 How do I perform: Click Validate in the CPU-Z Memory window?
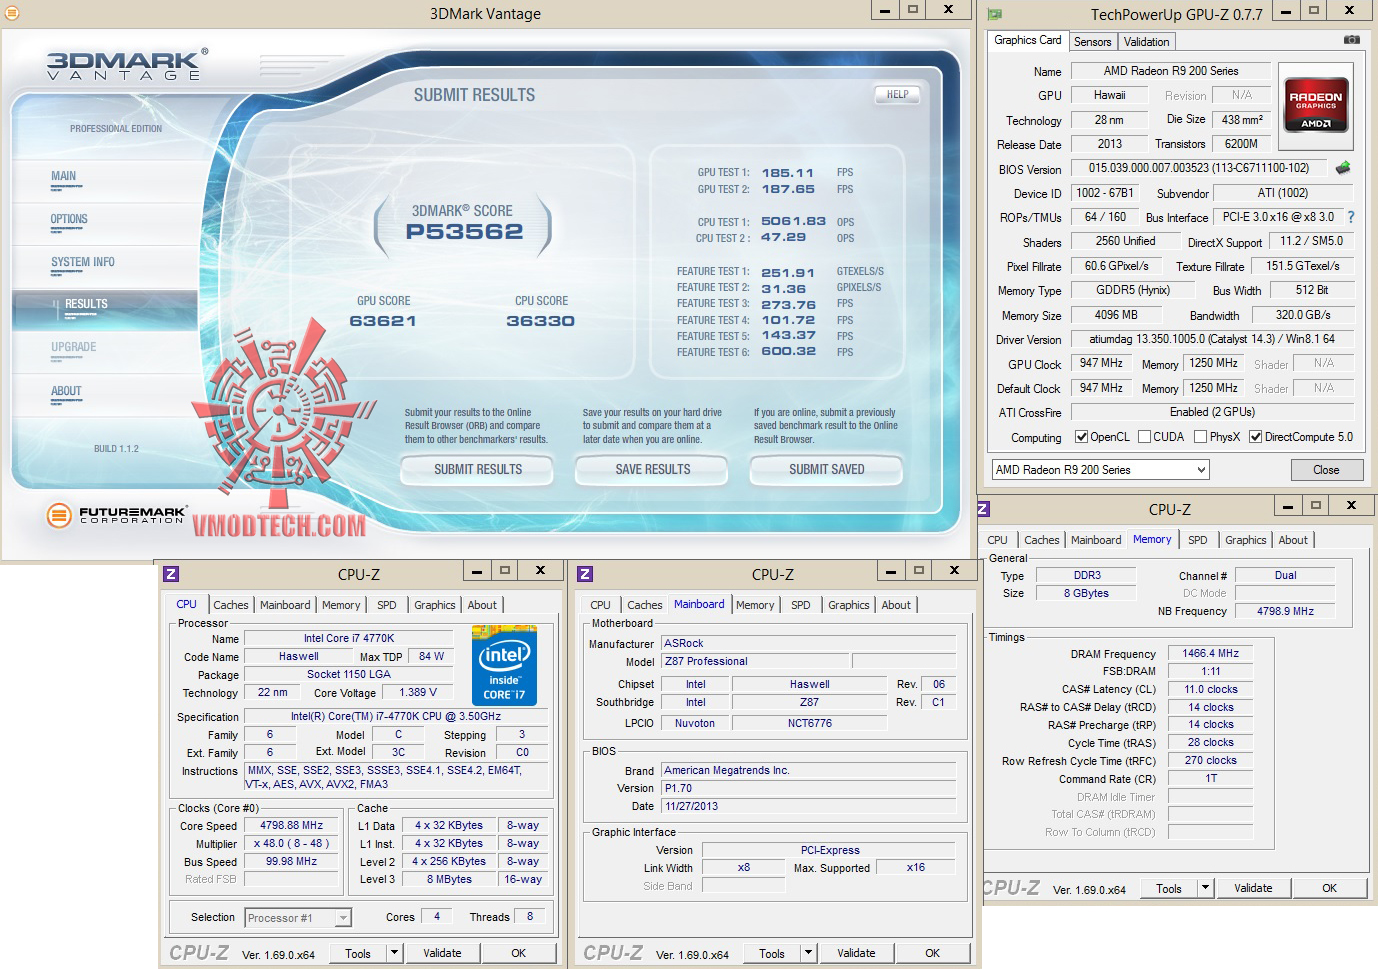pyautogui.click(x=1253, y=888)
